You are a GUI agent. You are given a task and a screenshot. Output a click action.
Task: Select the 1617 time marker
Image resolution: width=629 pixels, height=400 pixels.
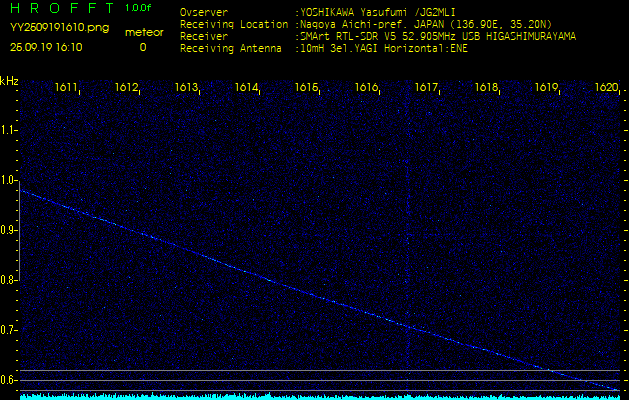click(x=427, y=88)
